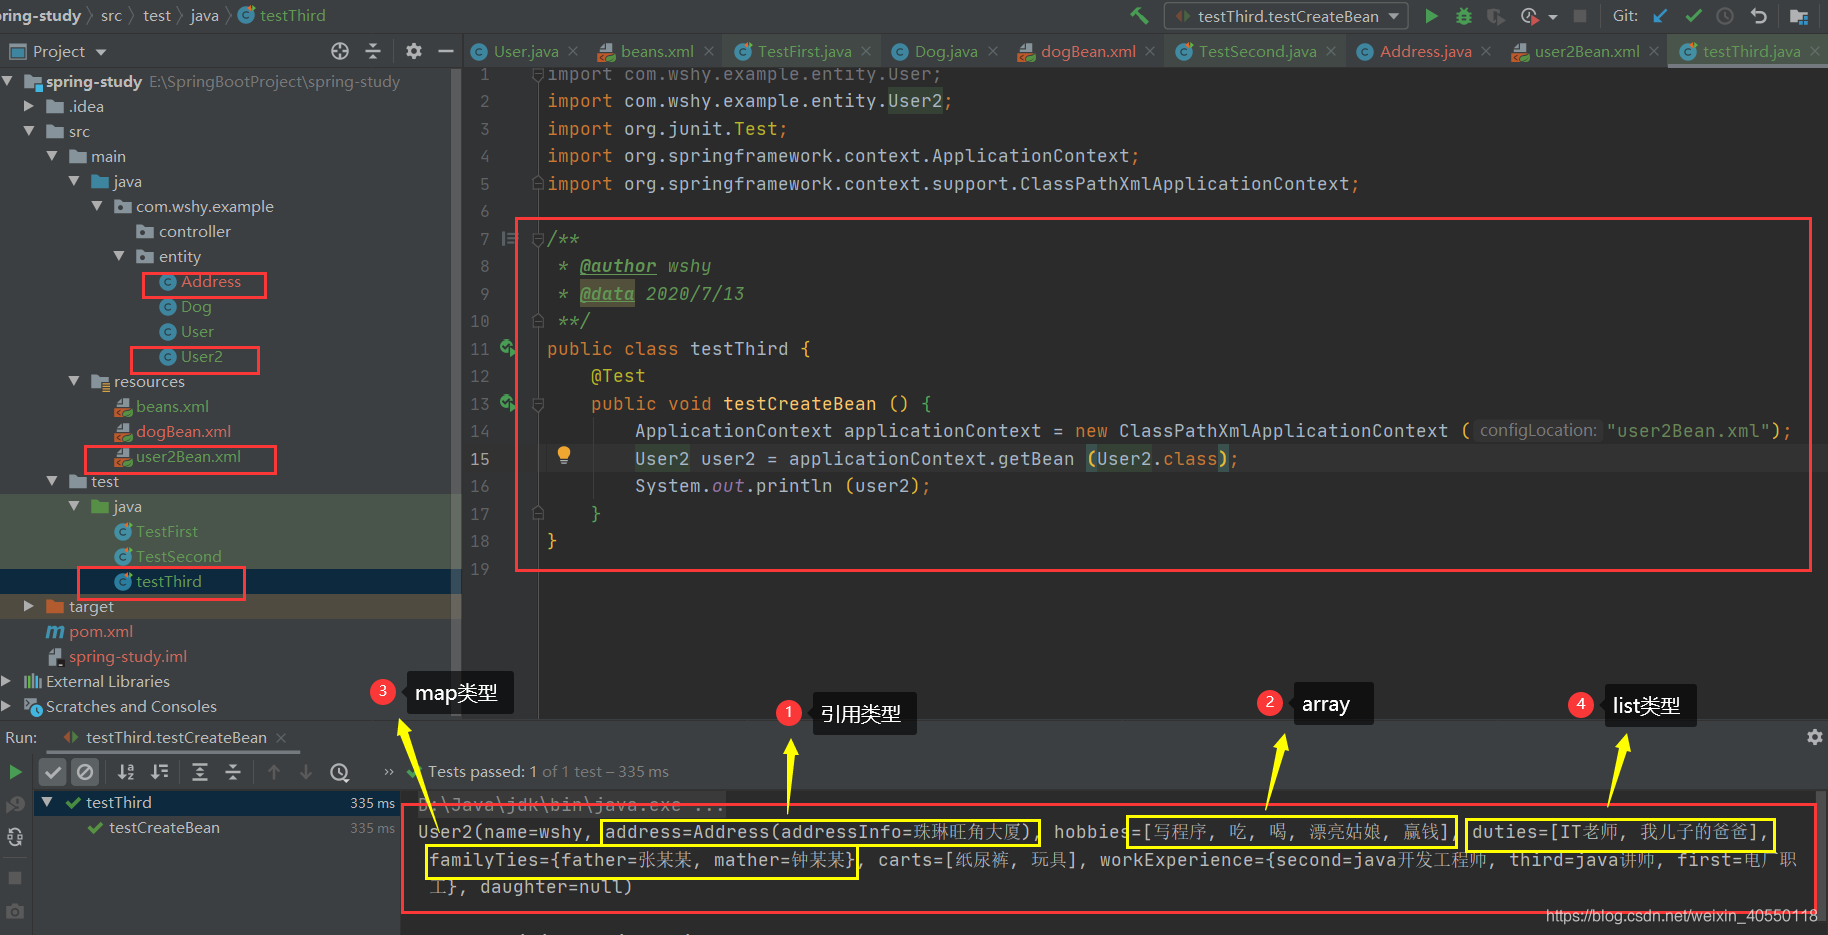Expand all test results in the Run toolbar
Screen dimensions: 1828x935
coord(200,772)
